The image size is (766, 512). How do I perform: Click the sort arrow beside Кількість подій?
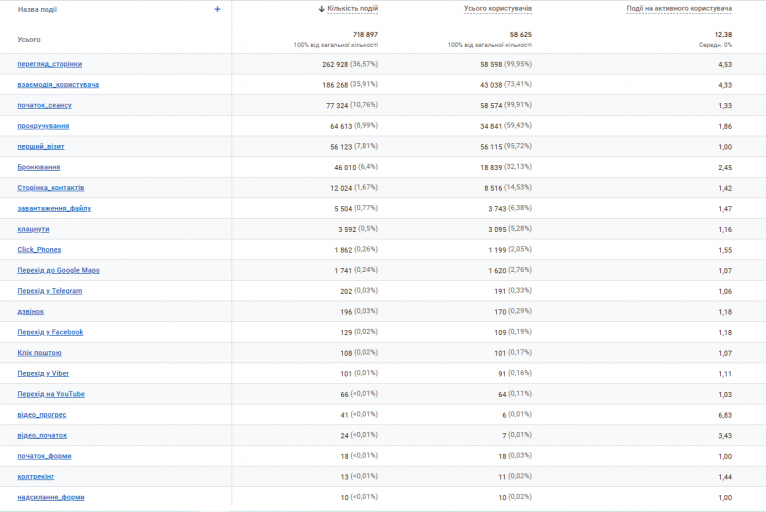pyautogui.click(x=321, y=9)
